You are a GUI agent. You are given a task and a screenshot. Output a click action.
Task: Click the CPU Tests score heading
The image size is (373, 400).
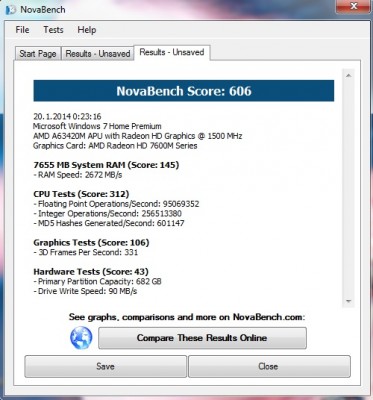81,194
